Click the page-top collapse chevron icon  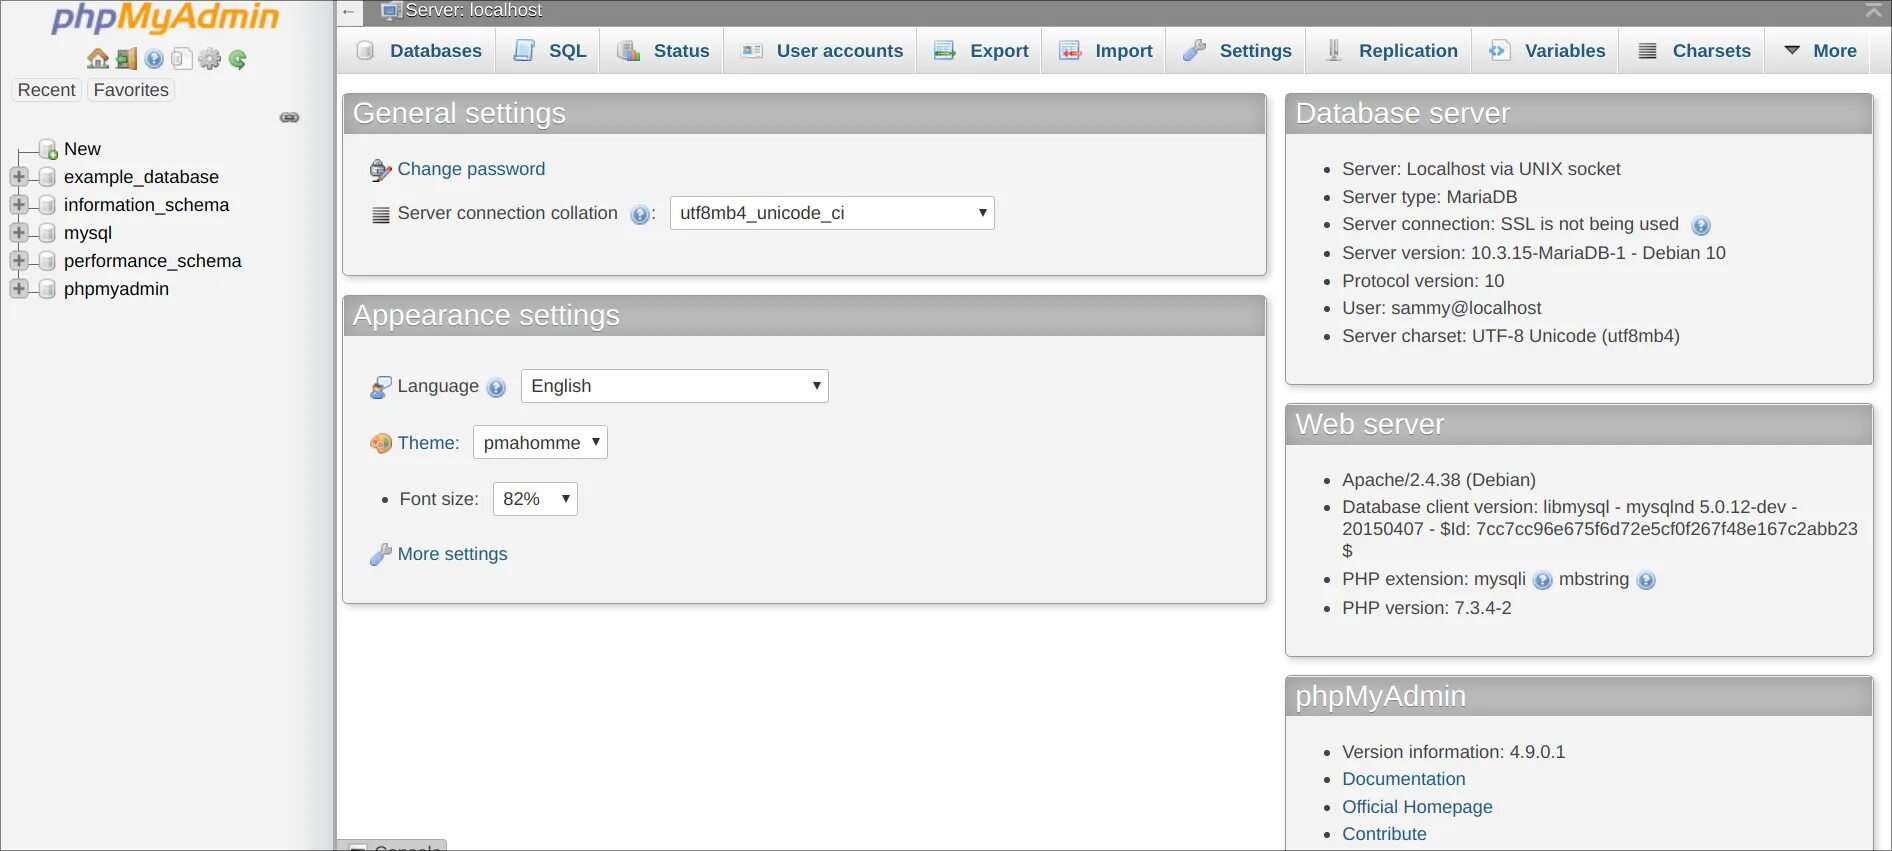click(1873, 10)
